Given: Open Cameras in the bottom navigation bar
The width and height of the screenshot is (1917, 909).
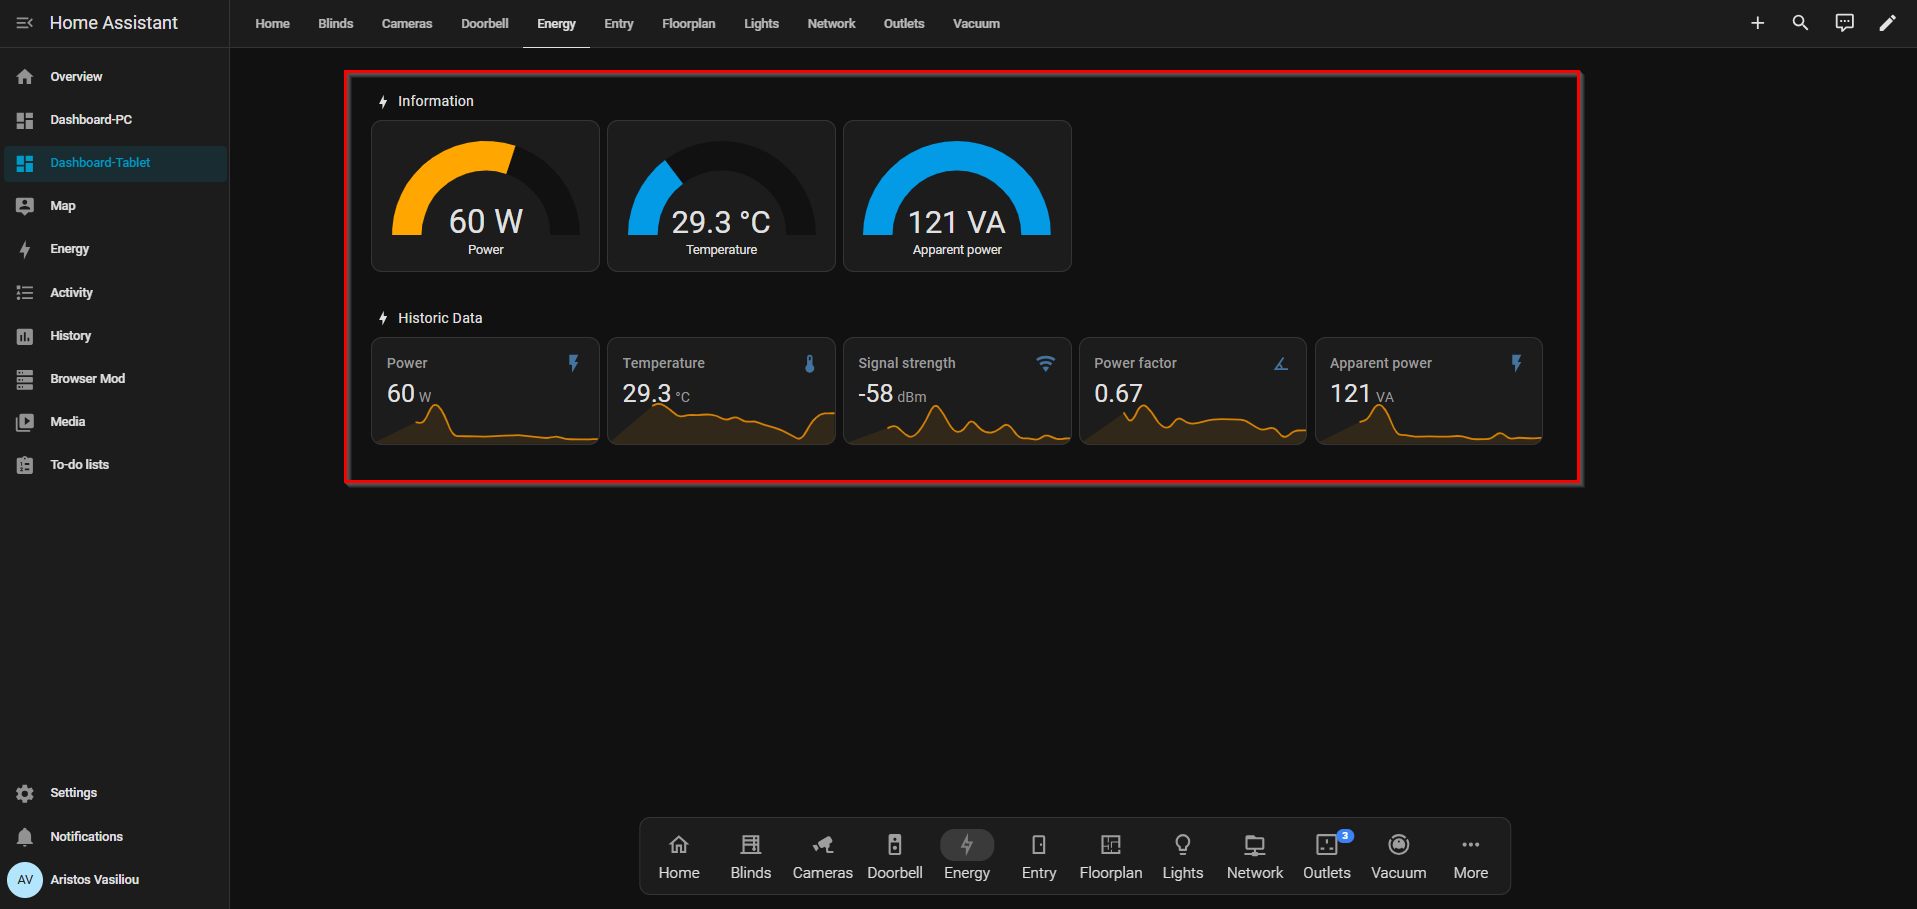Looking at the screenshot, I should click(x=822, y=857).
